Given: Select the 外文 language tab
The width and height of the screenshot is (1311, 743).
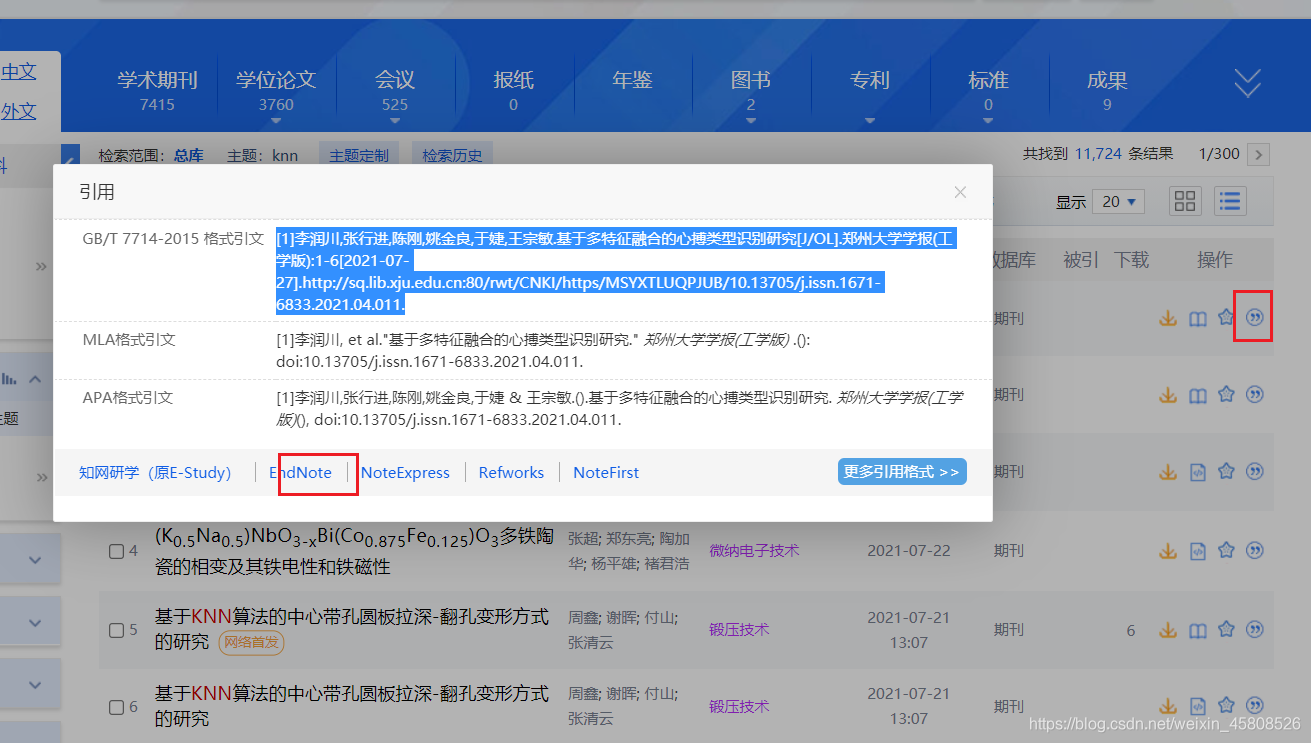Looking at the screenshot, I should (x=19, y=111).
